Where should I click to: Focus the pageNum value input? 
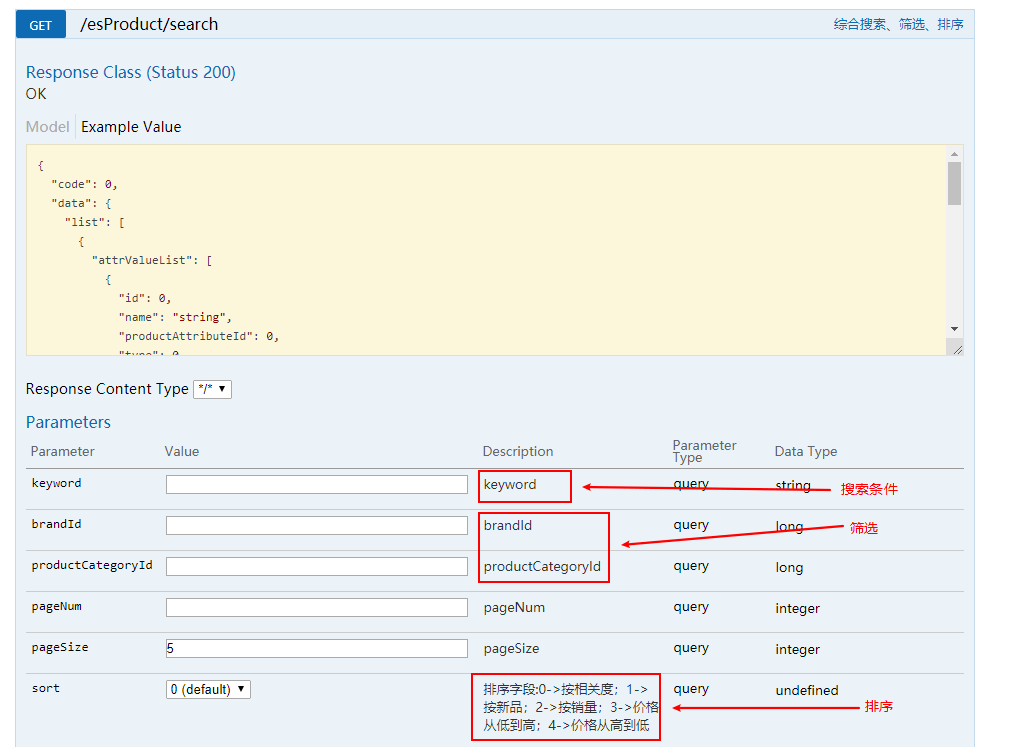tap(317, 607)
